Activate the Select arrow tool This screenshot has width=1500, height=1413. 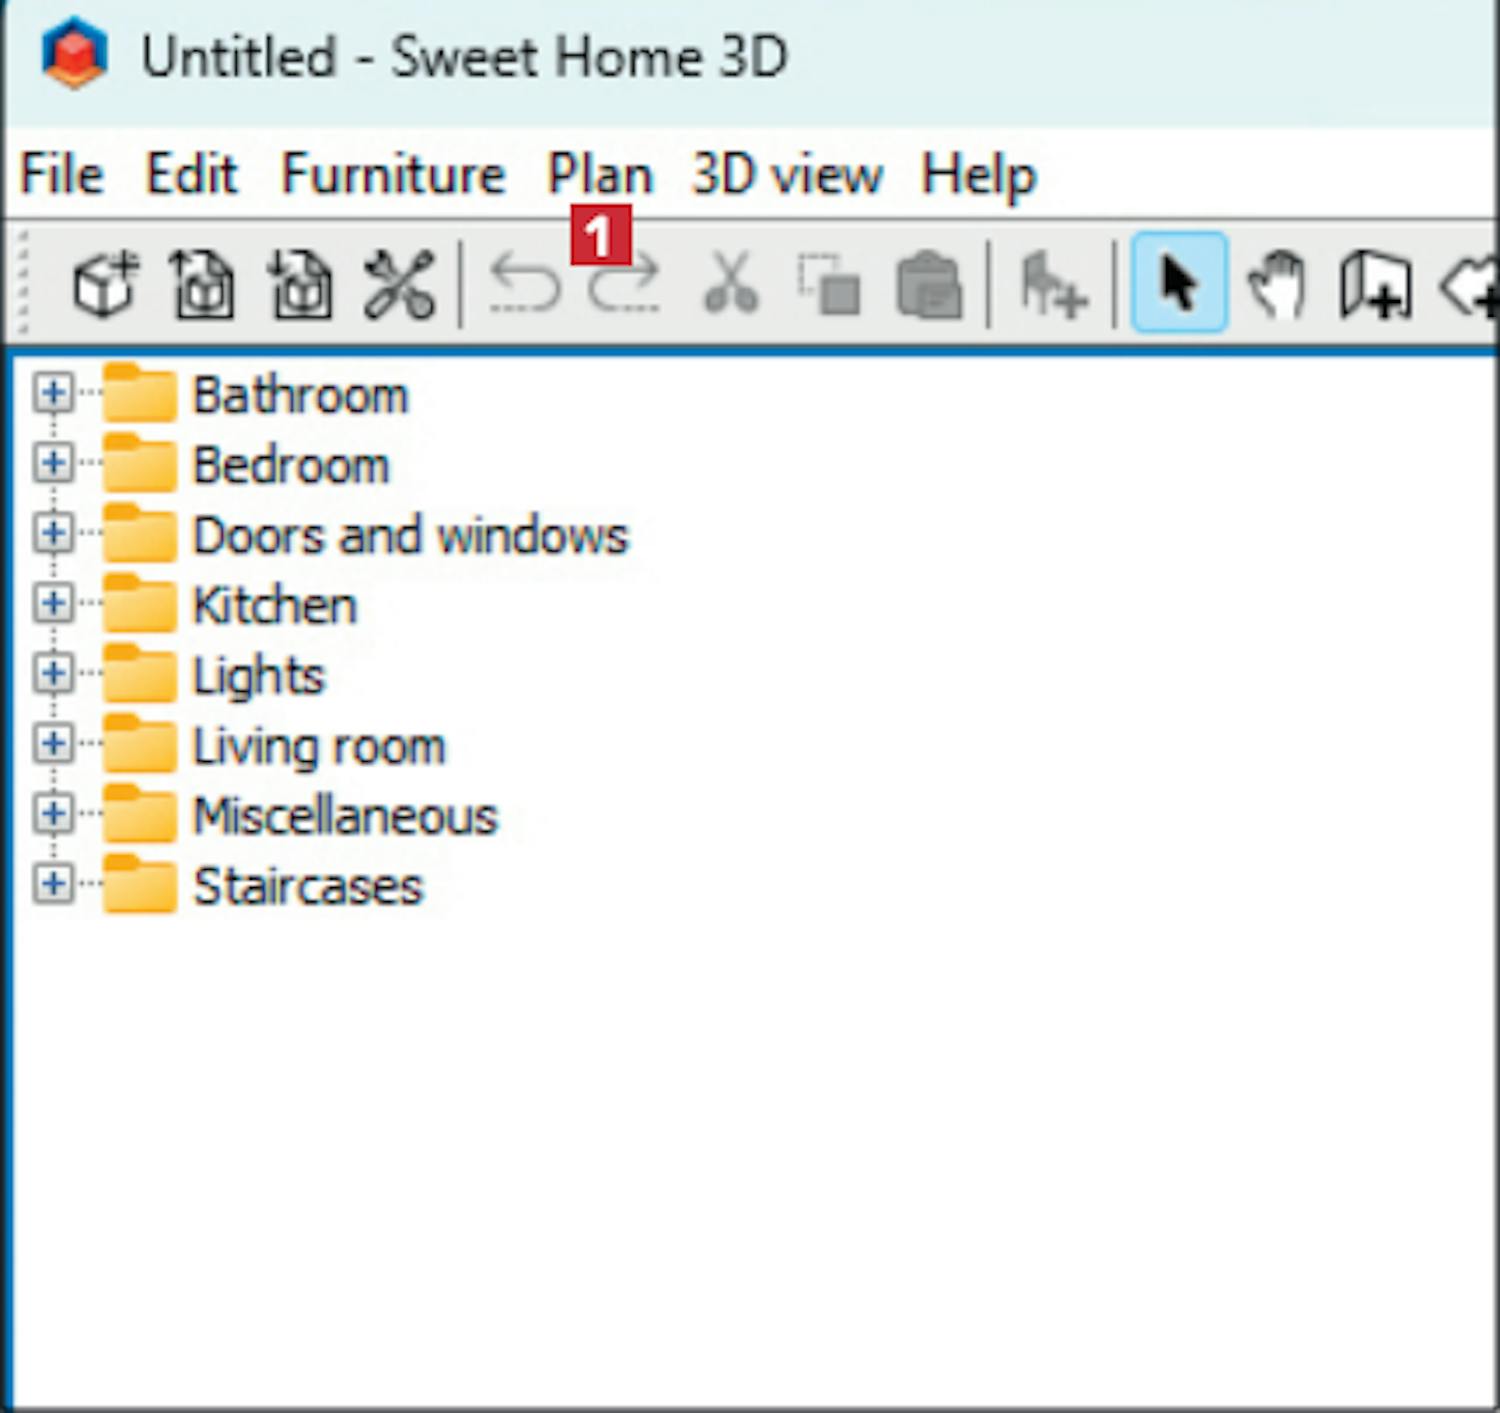1179,283
